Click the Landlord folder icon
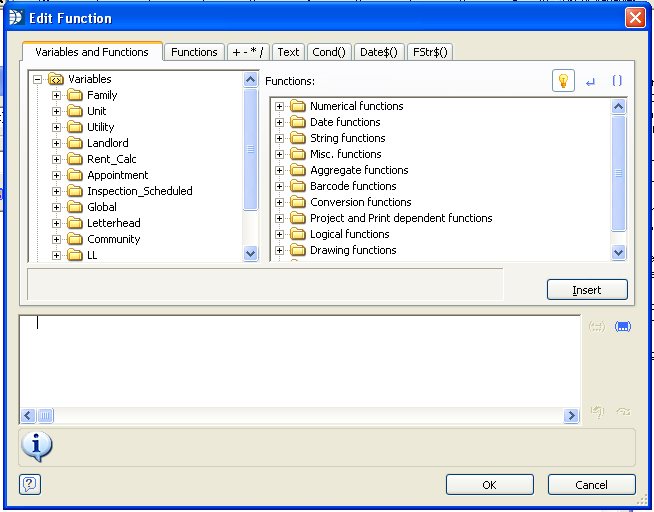 pos(75,143)
